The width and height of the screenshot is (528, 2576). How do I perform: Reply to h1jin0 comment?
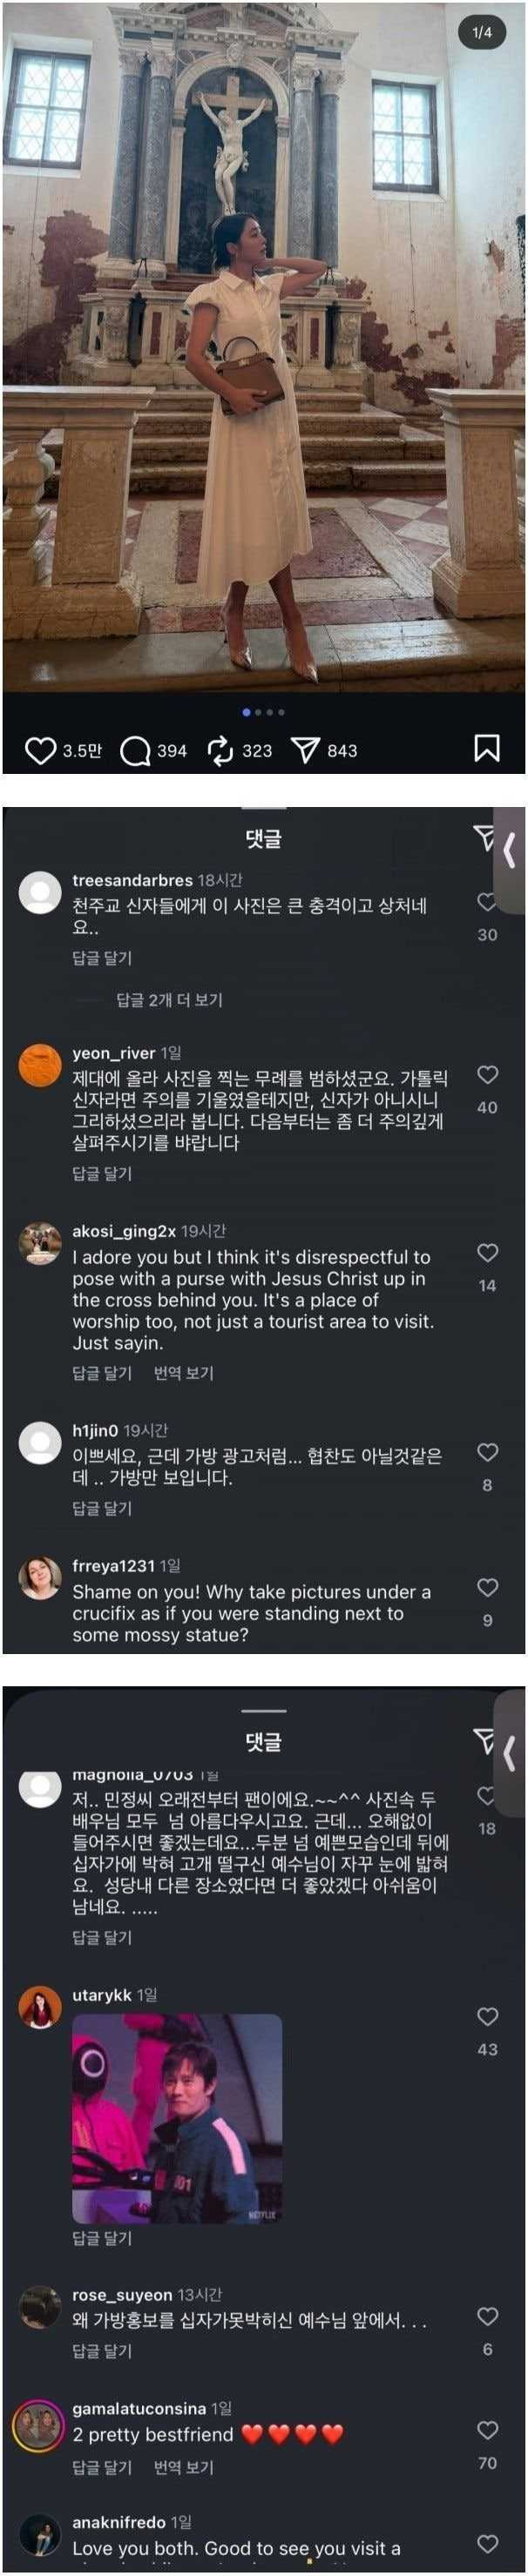click(x=102, y=1508)
